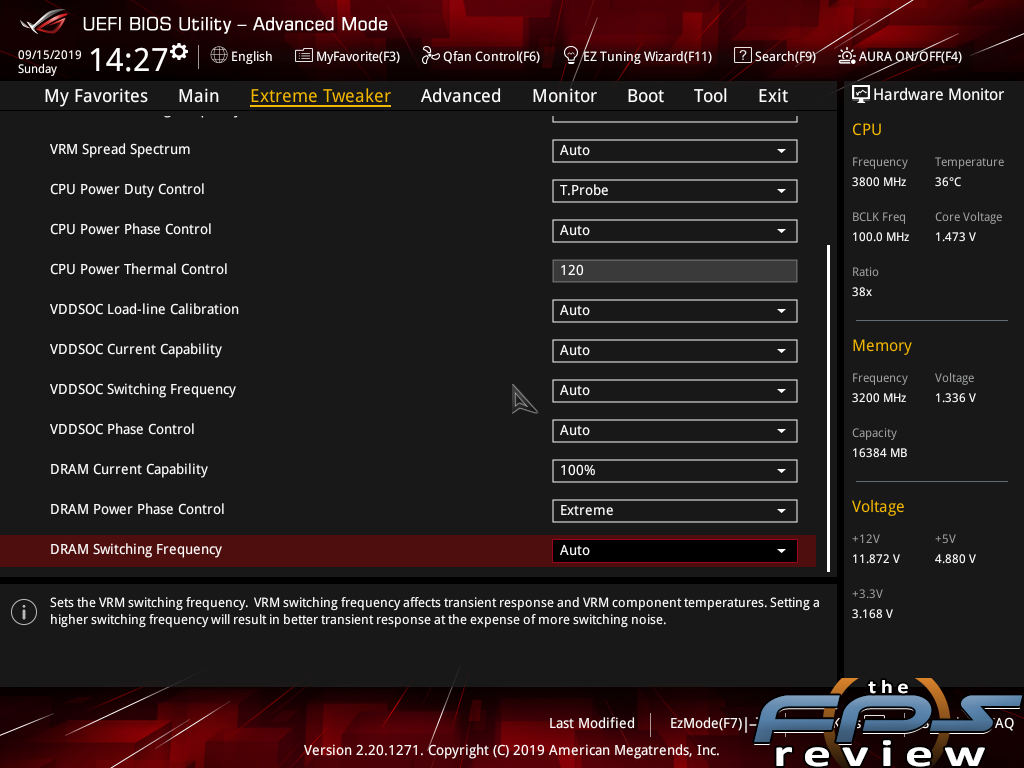The image size is (1024, 768).
Task: Switch to My Favorites tab
Action: pos(96,96)
